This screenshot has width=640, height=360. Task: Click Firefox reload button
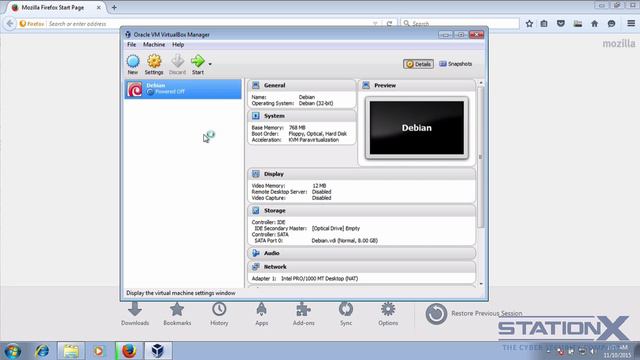[389, 24]
